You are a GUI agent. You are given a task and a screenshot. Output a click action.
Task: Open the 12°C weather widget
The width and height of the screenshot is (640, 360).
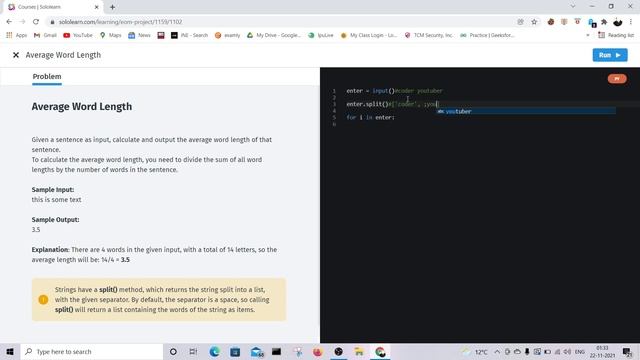(475, 351)
